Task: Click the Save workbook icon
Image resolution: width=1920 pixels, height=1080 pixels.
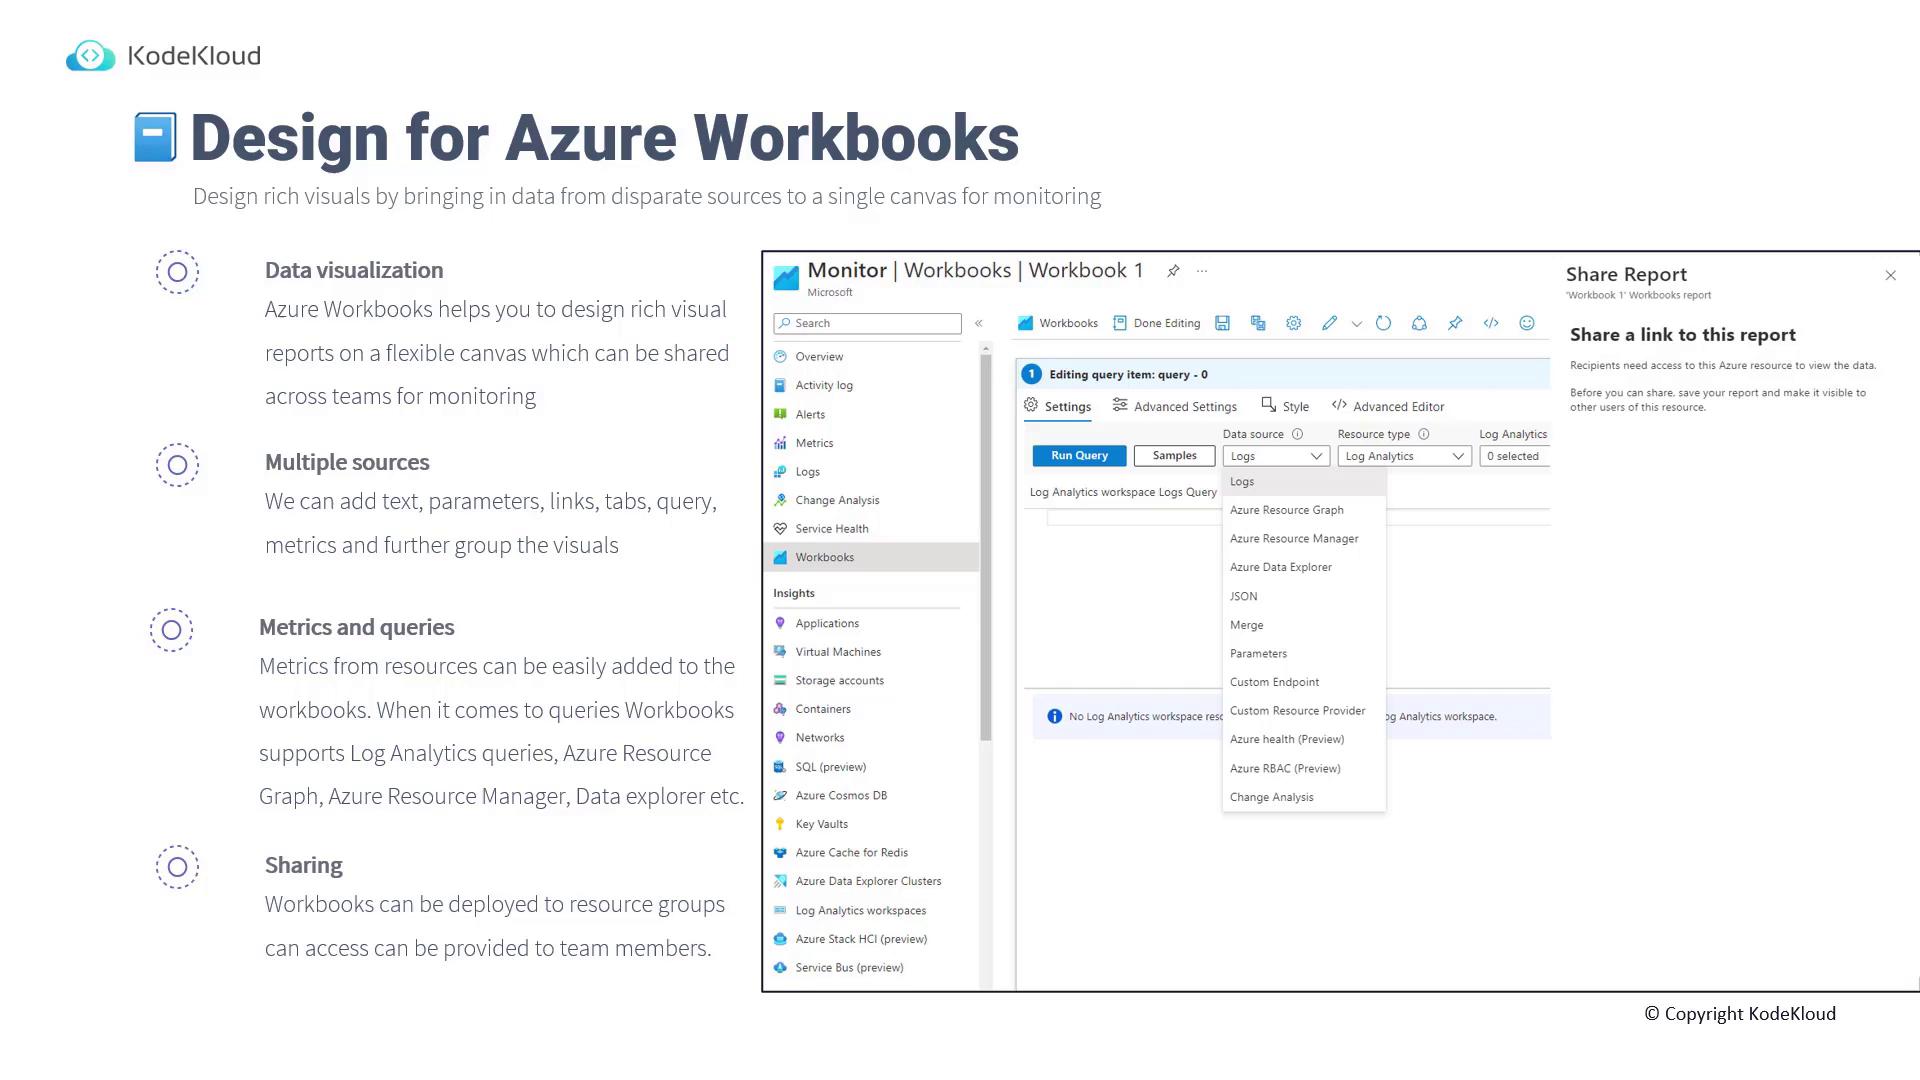Action: pyautogui.click(x=1222, y=323)
